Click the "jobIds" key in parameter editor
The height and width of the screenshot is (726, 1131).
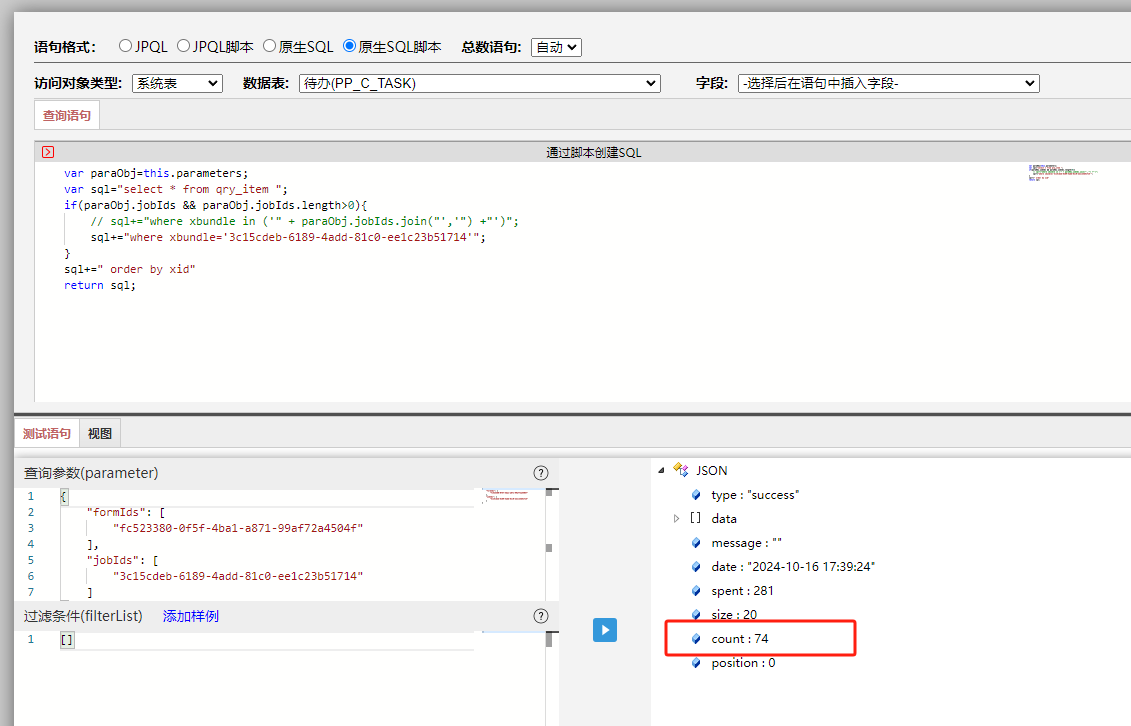[x=113, y=560]
